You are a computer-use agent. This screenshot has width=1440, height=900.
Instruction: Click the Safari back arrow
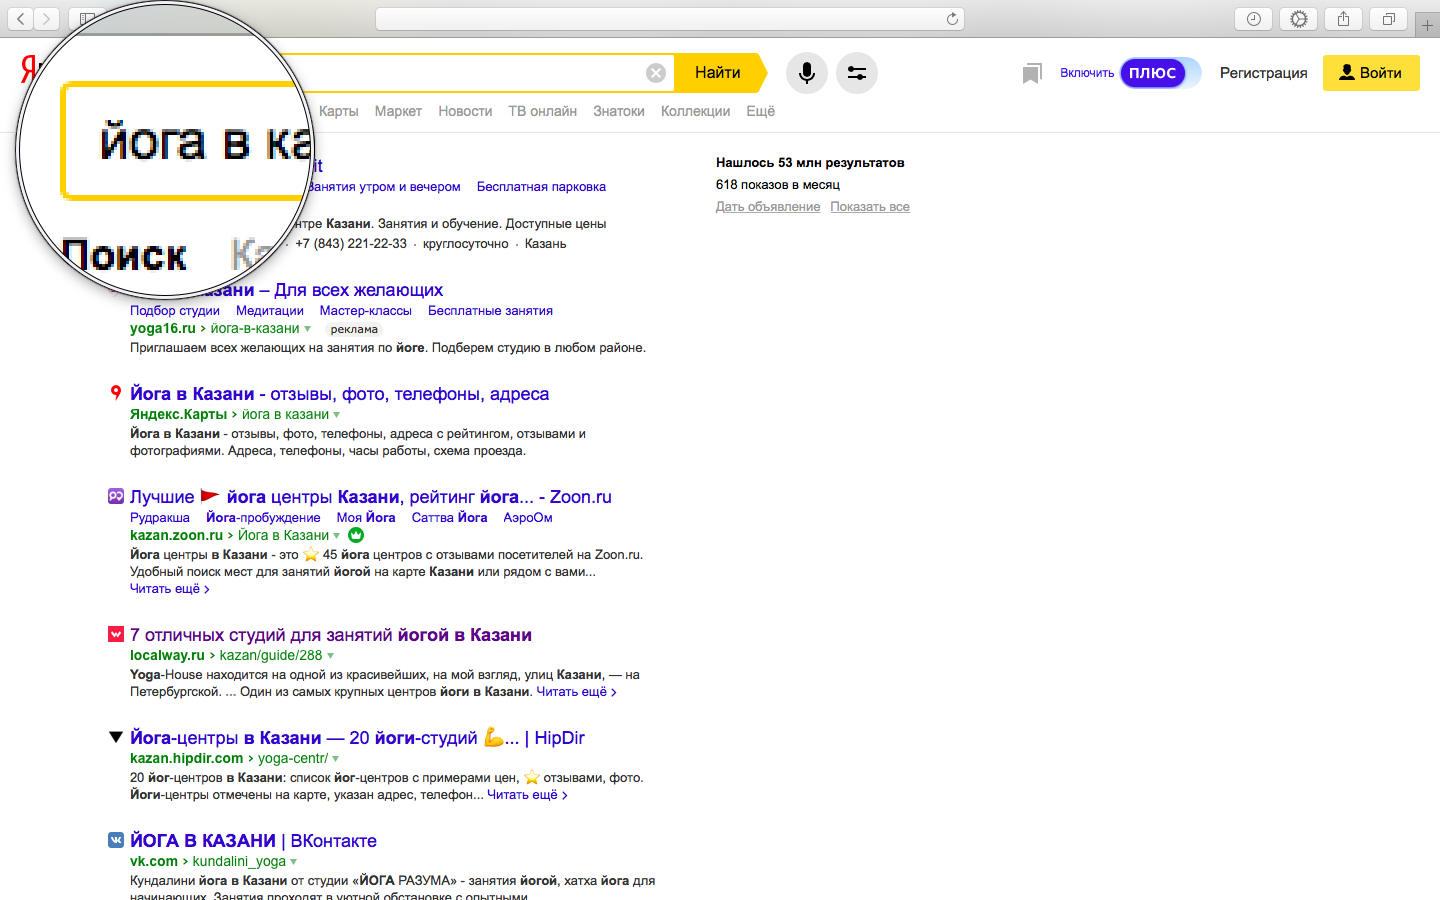[x=20, y=18]
